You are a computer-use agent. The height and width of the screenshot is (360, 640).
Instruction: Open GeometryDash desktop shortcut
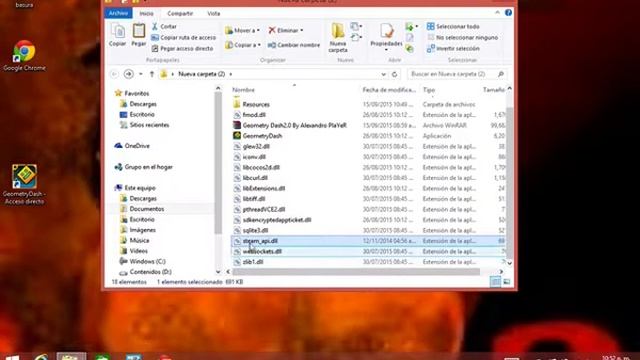pos(24,184)
